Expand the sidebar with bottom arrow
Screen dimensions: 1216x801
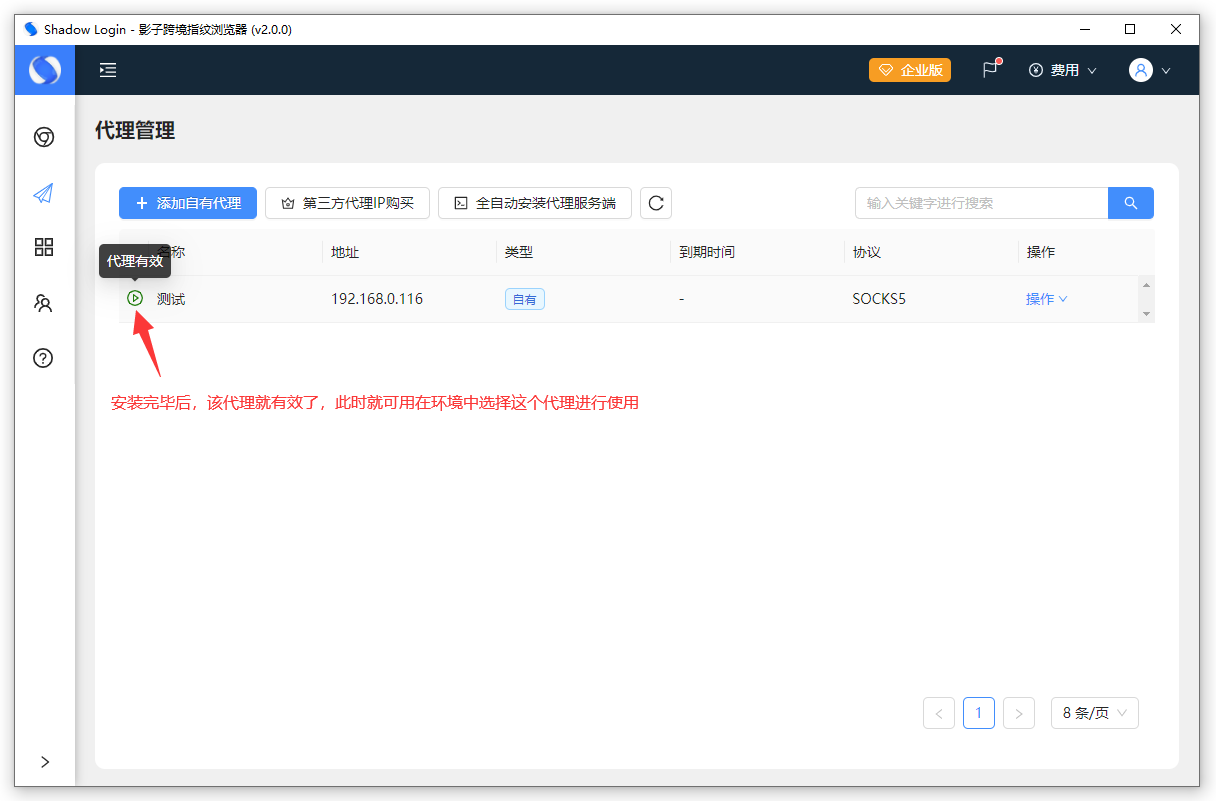[45, 762]
